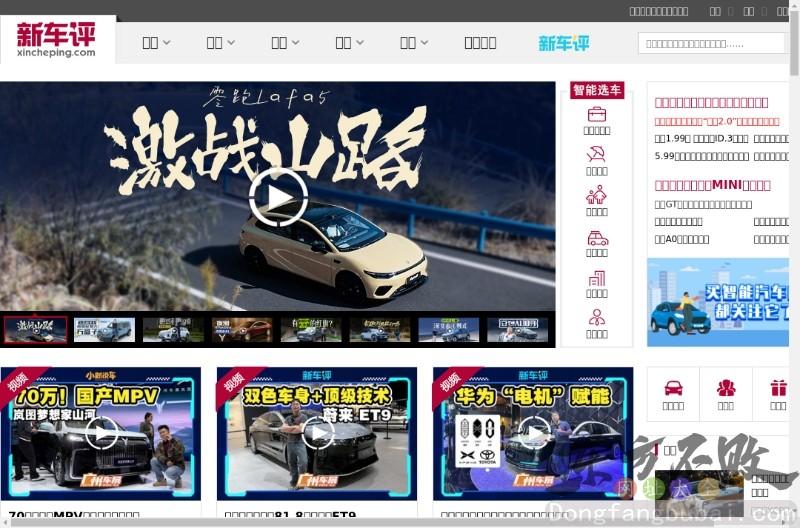Play the 70万 国产MPV video card
The image size is (800, 528).
(x=101, y=433)
